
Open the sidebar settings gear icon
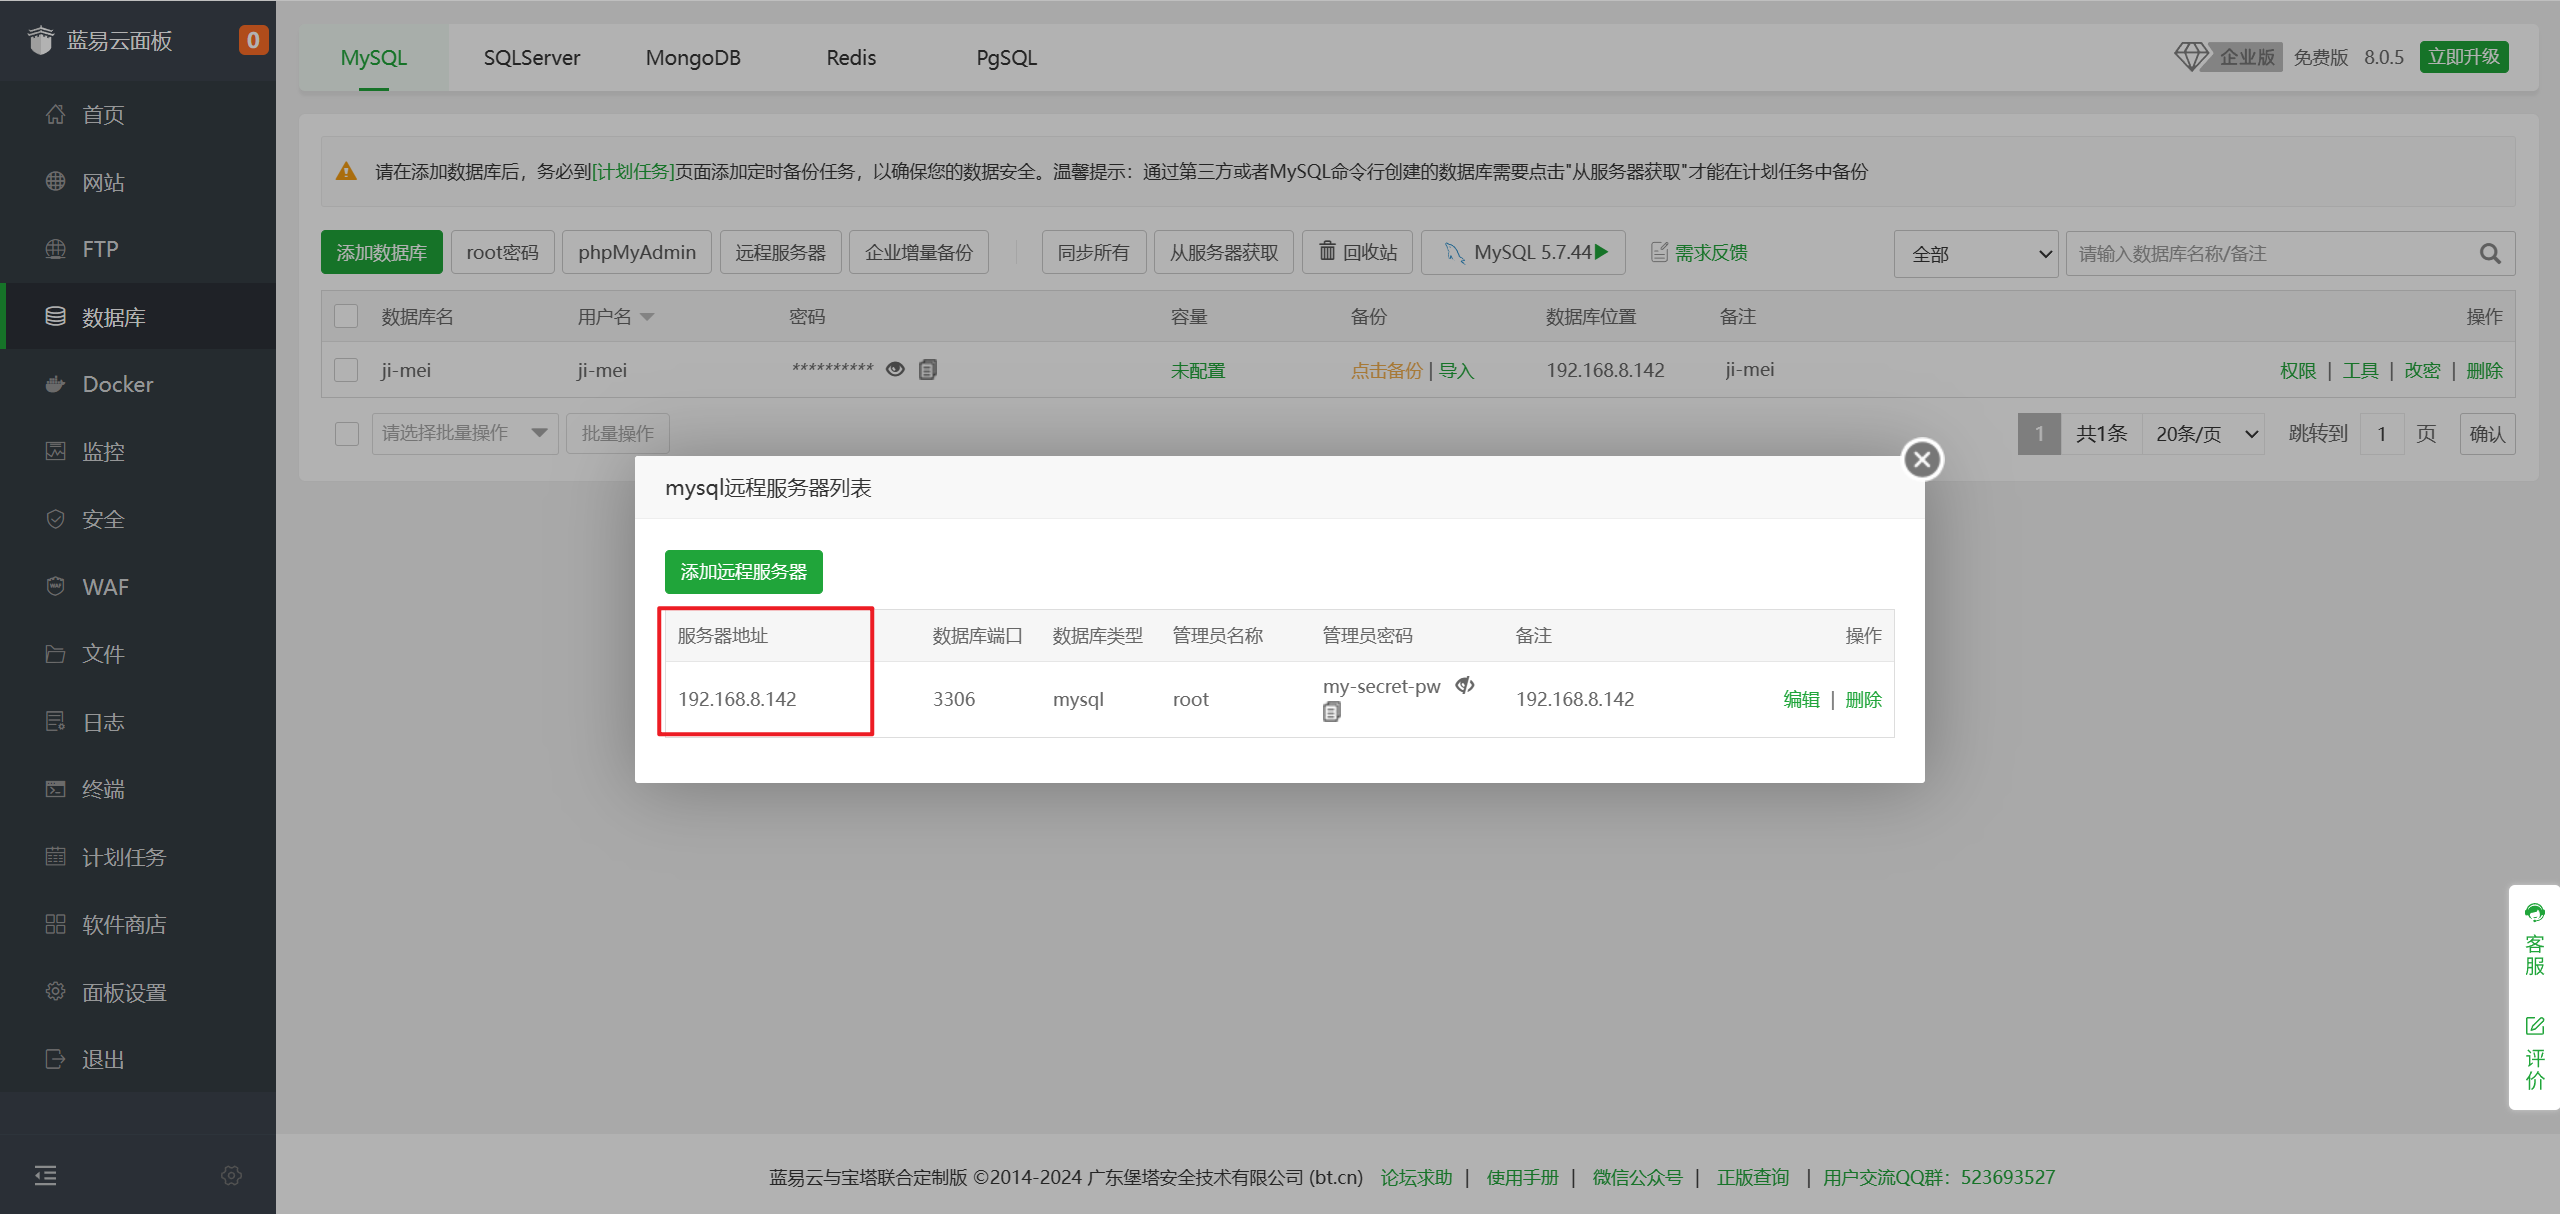pos(231,1175)
